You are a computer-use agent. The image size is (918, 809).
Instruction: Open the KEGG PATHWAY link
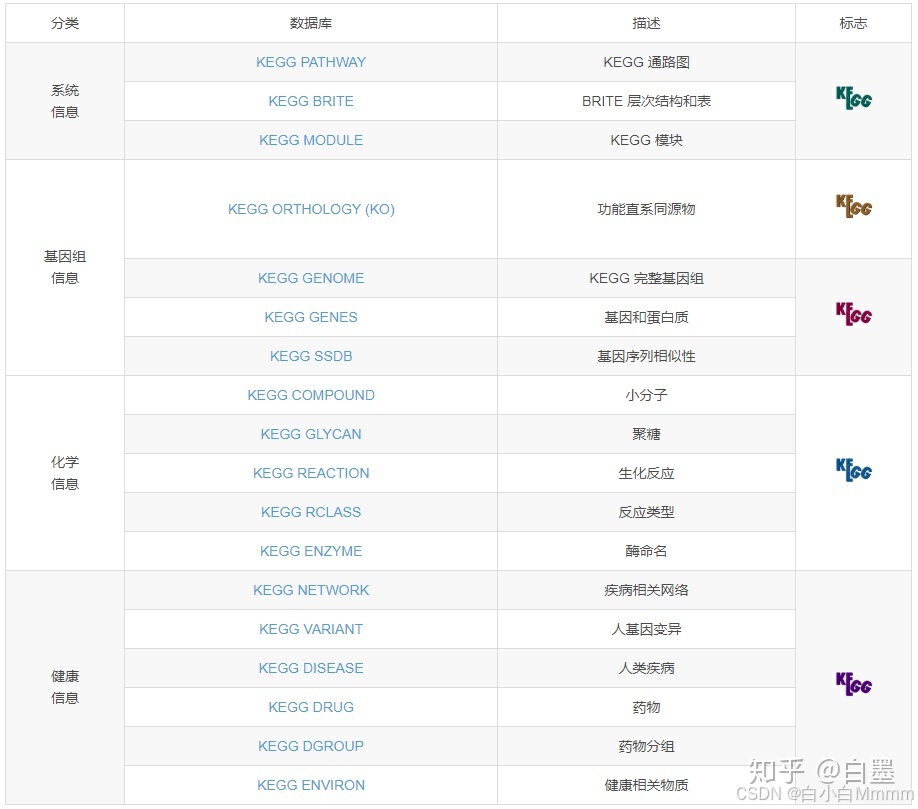coord(311,62)
